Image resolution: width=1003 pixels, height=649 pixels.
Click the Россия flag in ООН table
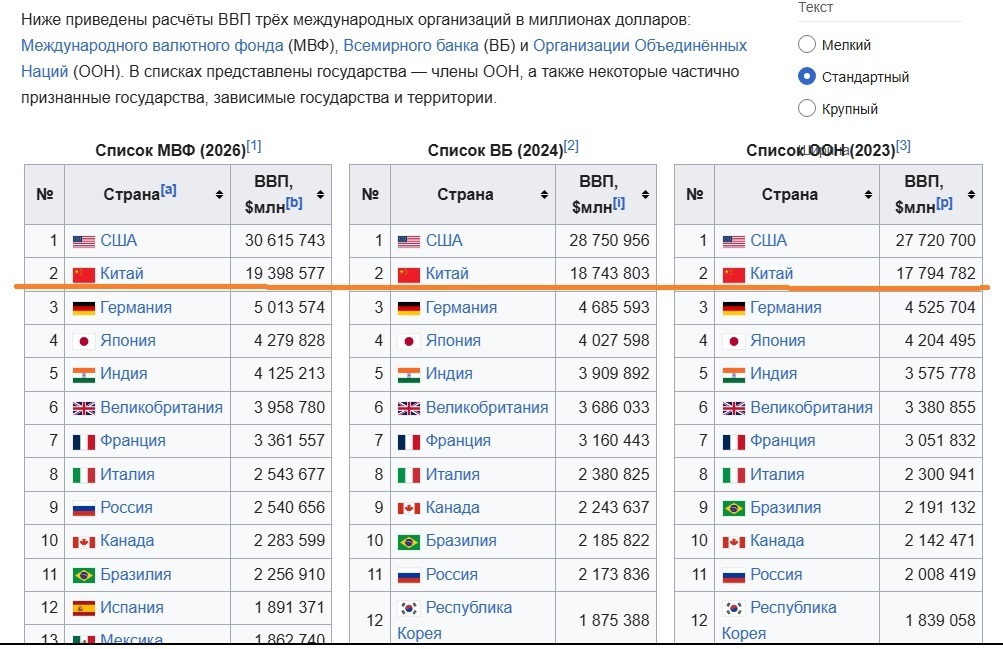tap(734, 575)
